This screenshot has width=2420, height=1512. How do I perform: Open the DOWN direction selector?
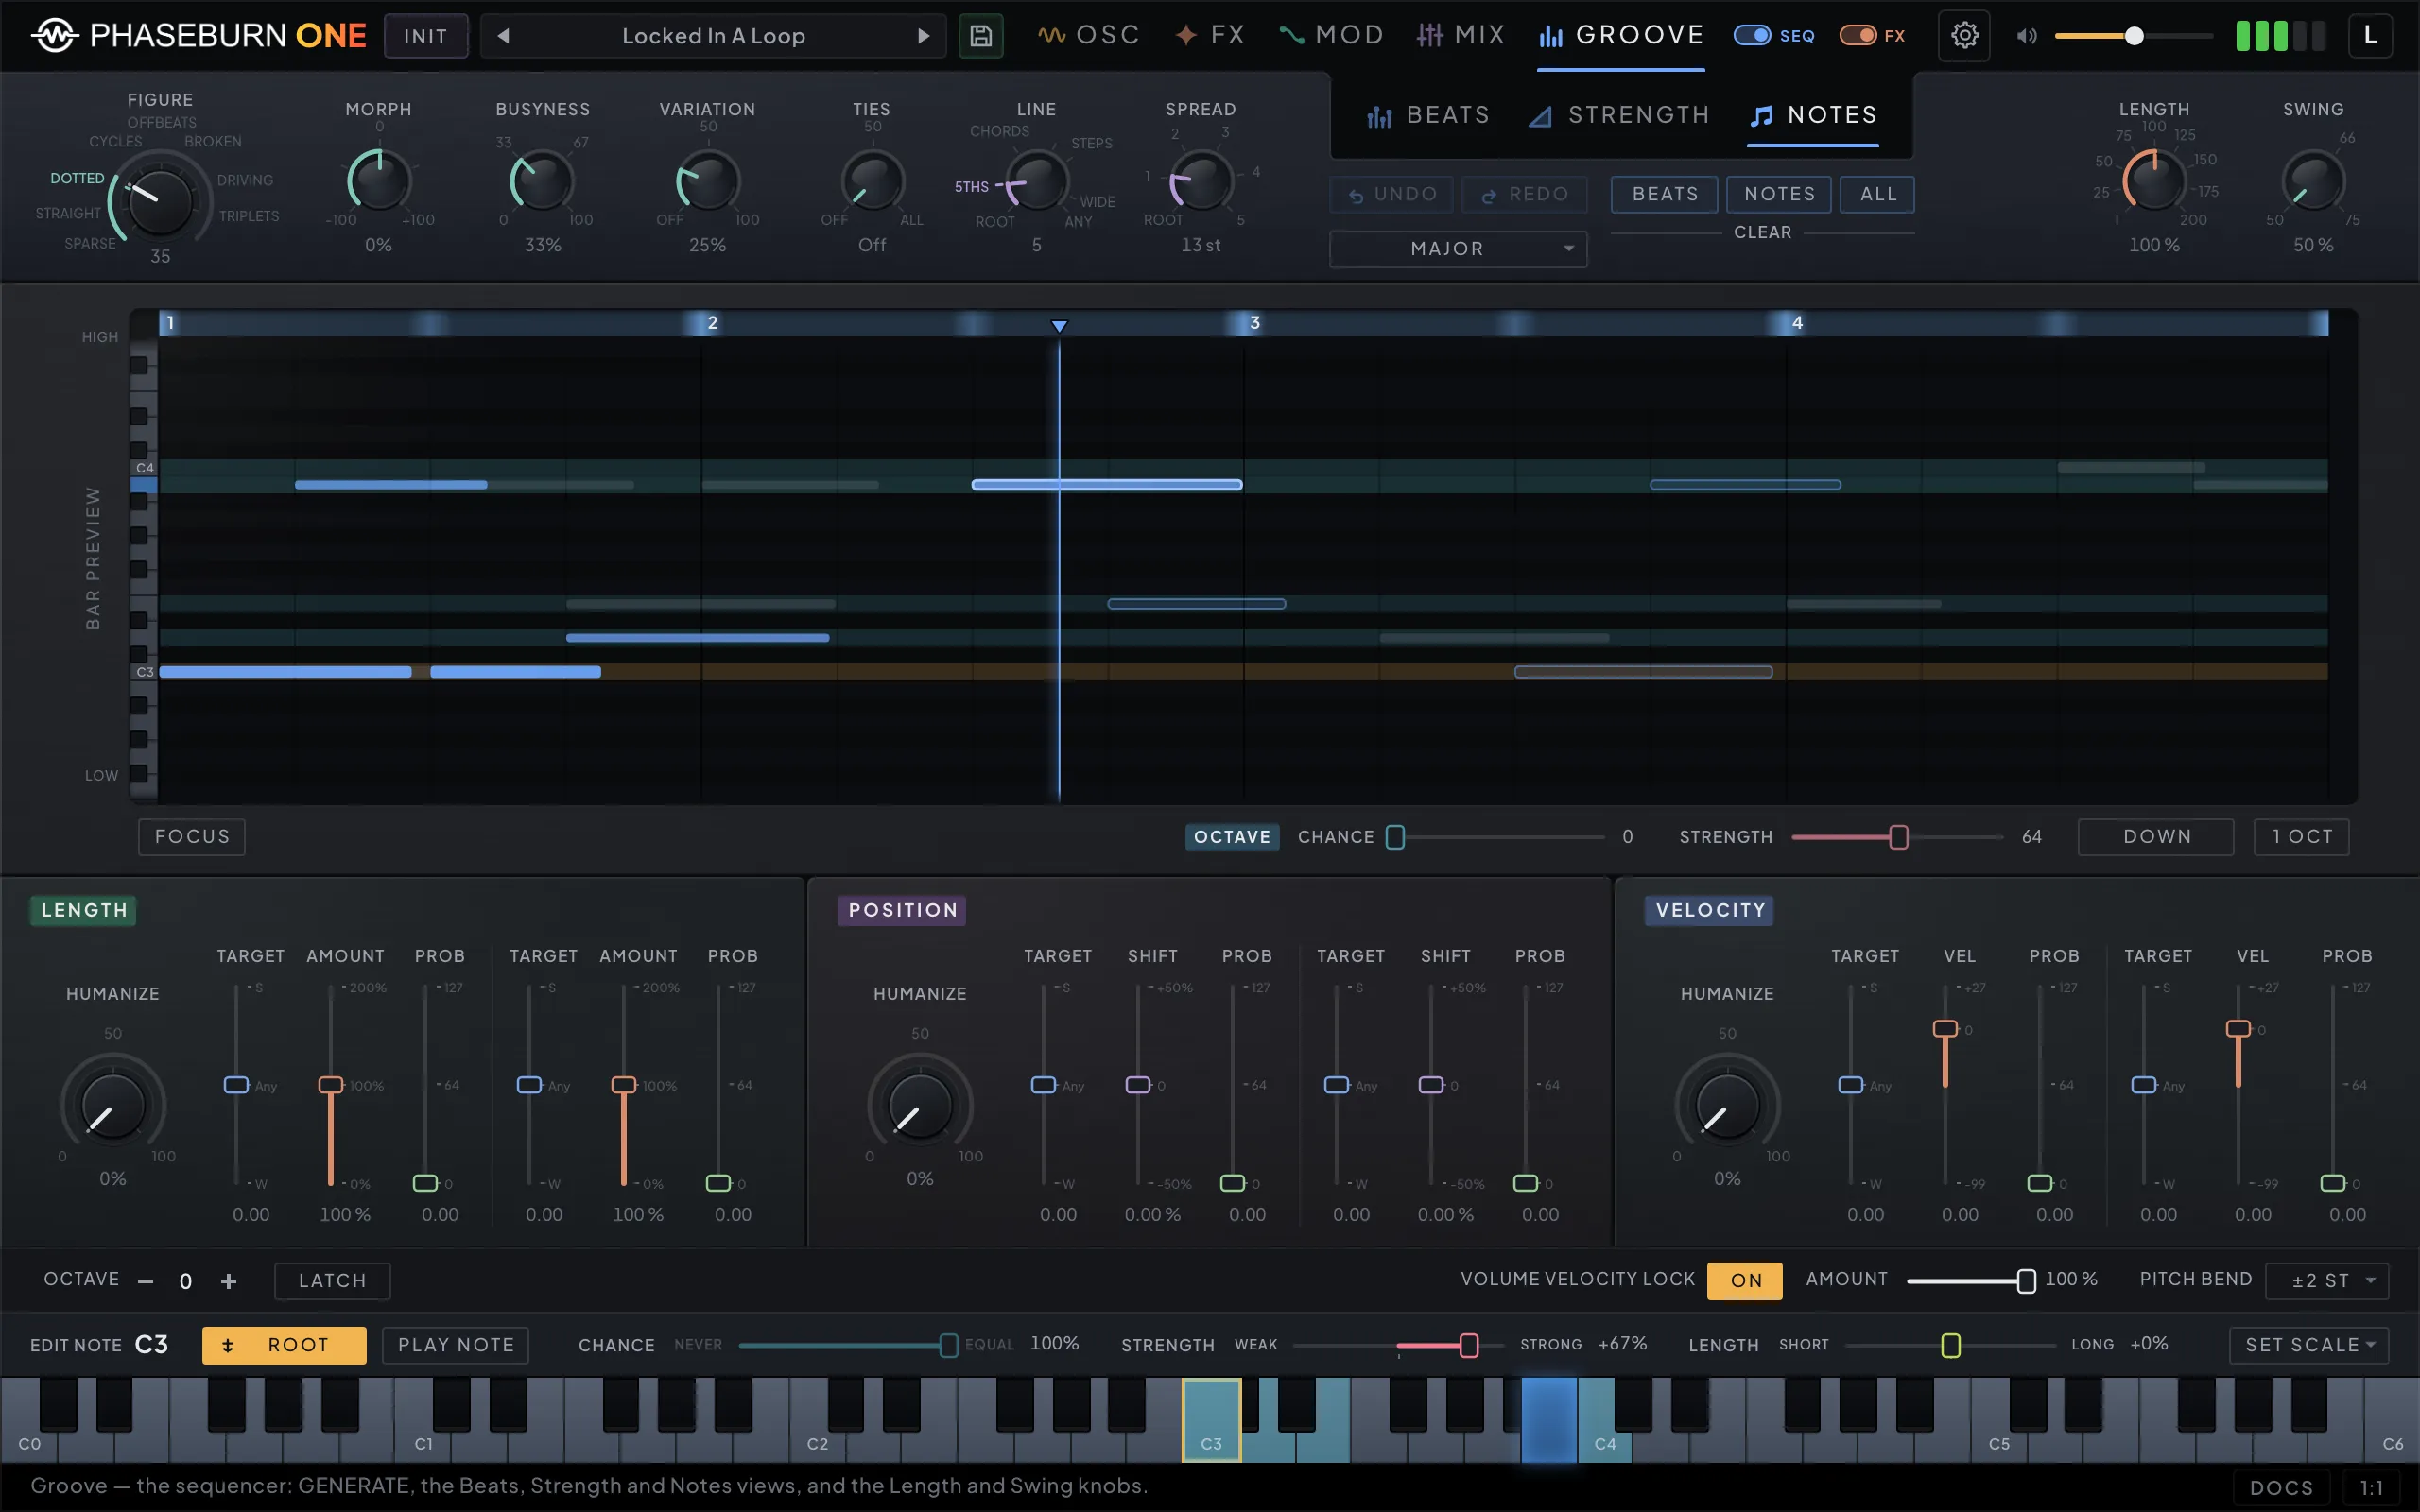point(2156,836)
